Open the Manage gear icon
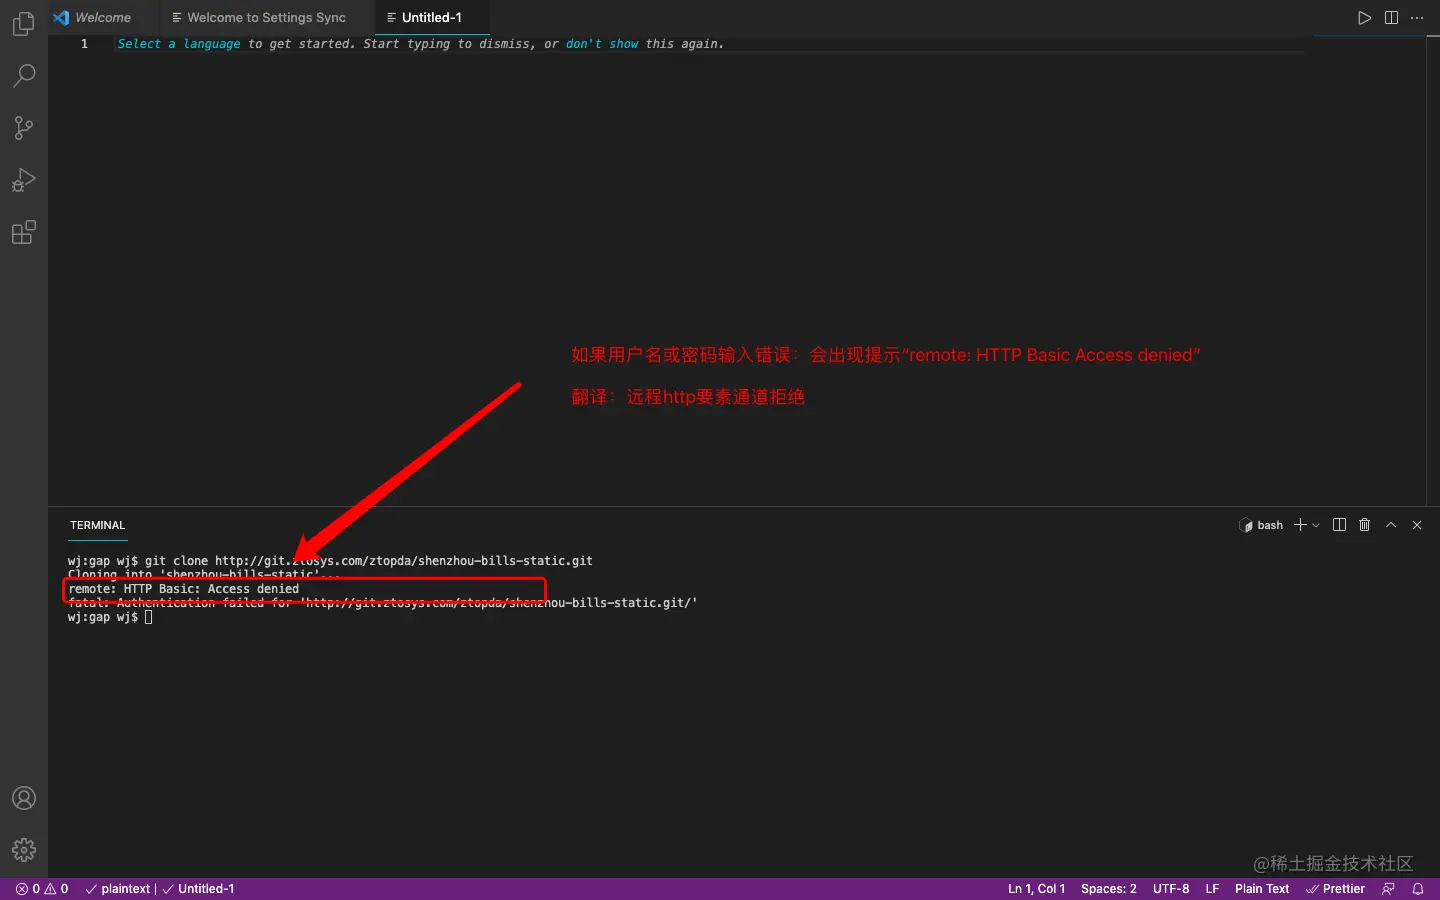This screenshot has width=1440, height=900. 24,850
